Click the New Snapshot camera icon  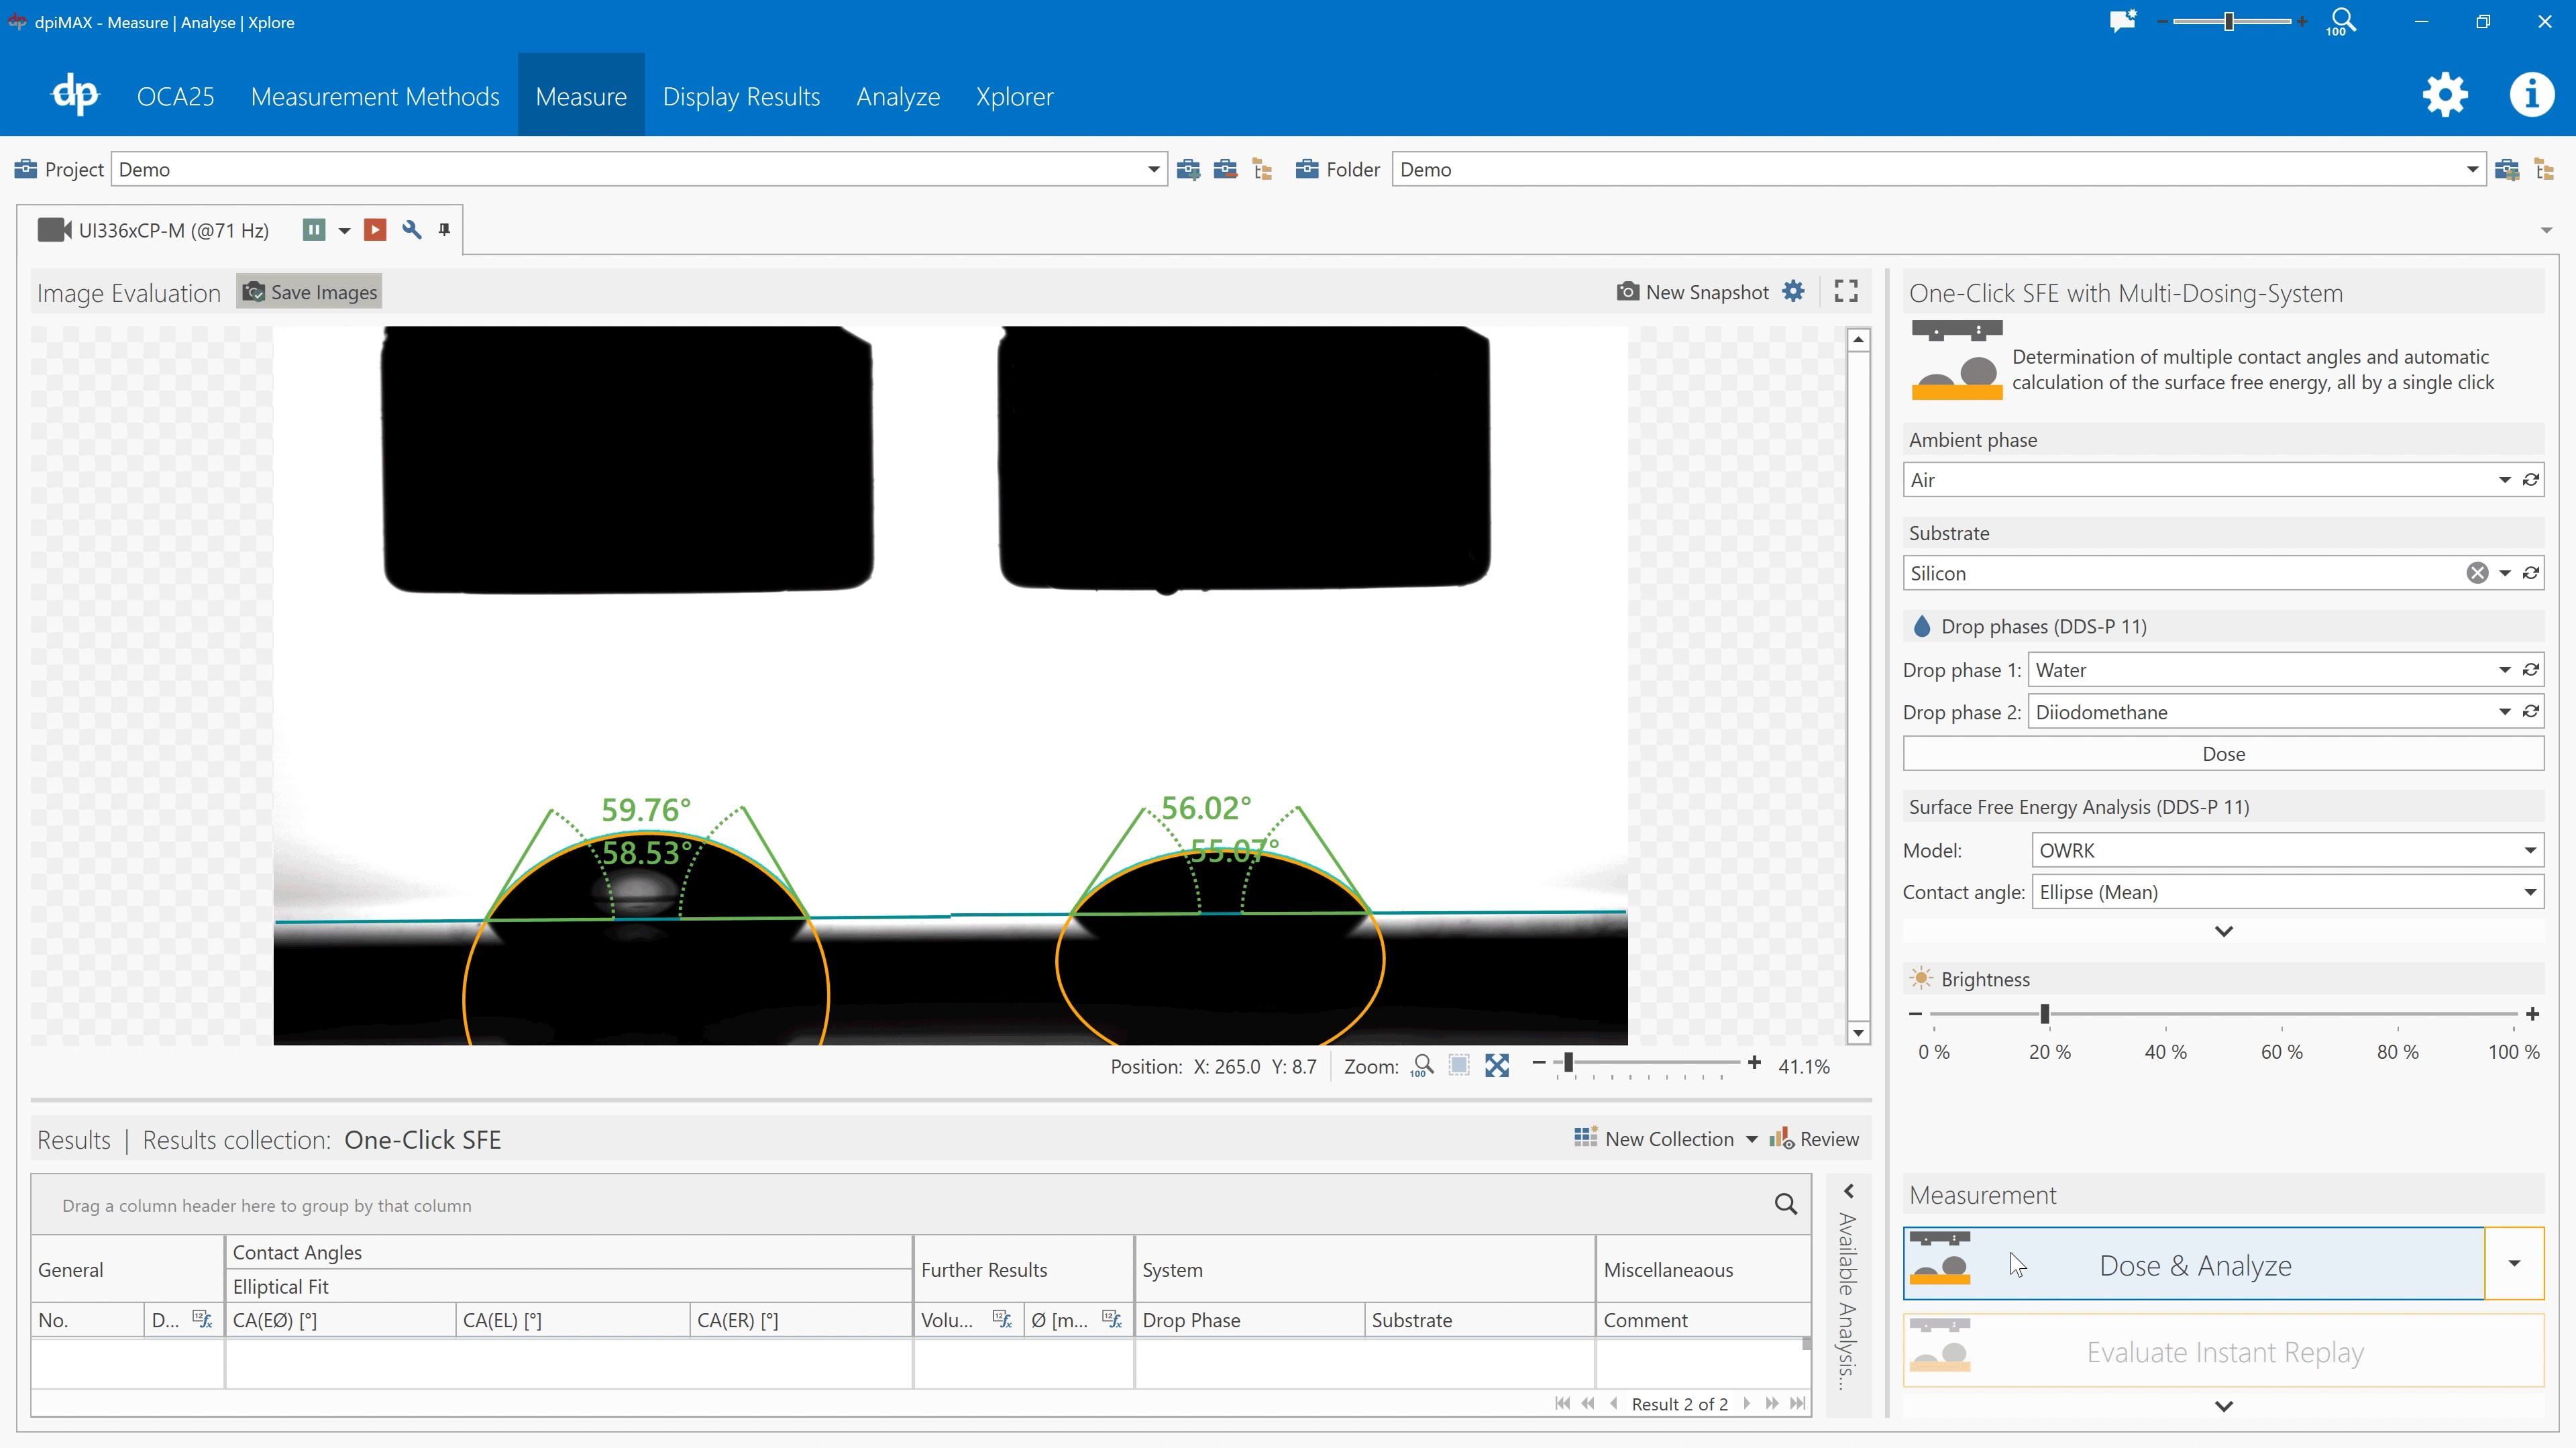point(1628,292)
